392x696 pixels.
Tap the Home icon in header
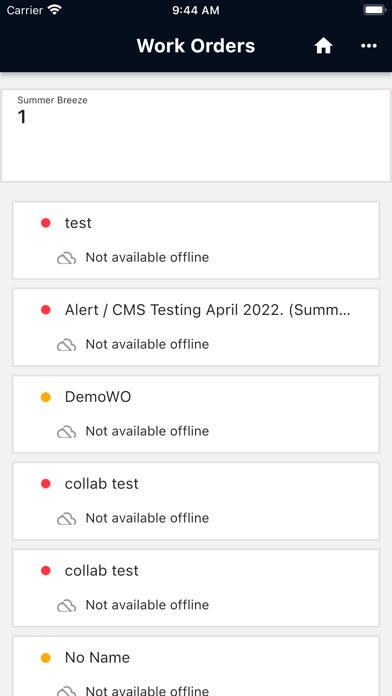(324, 46)
